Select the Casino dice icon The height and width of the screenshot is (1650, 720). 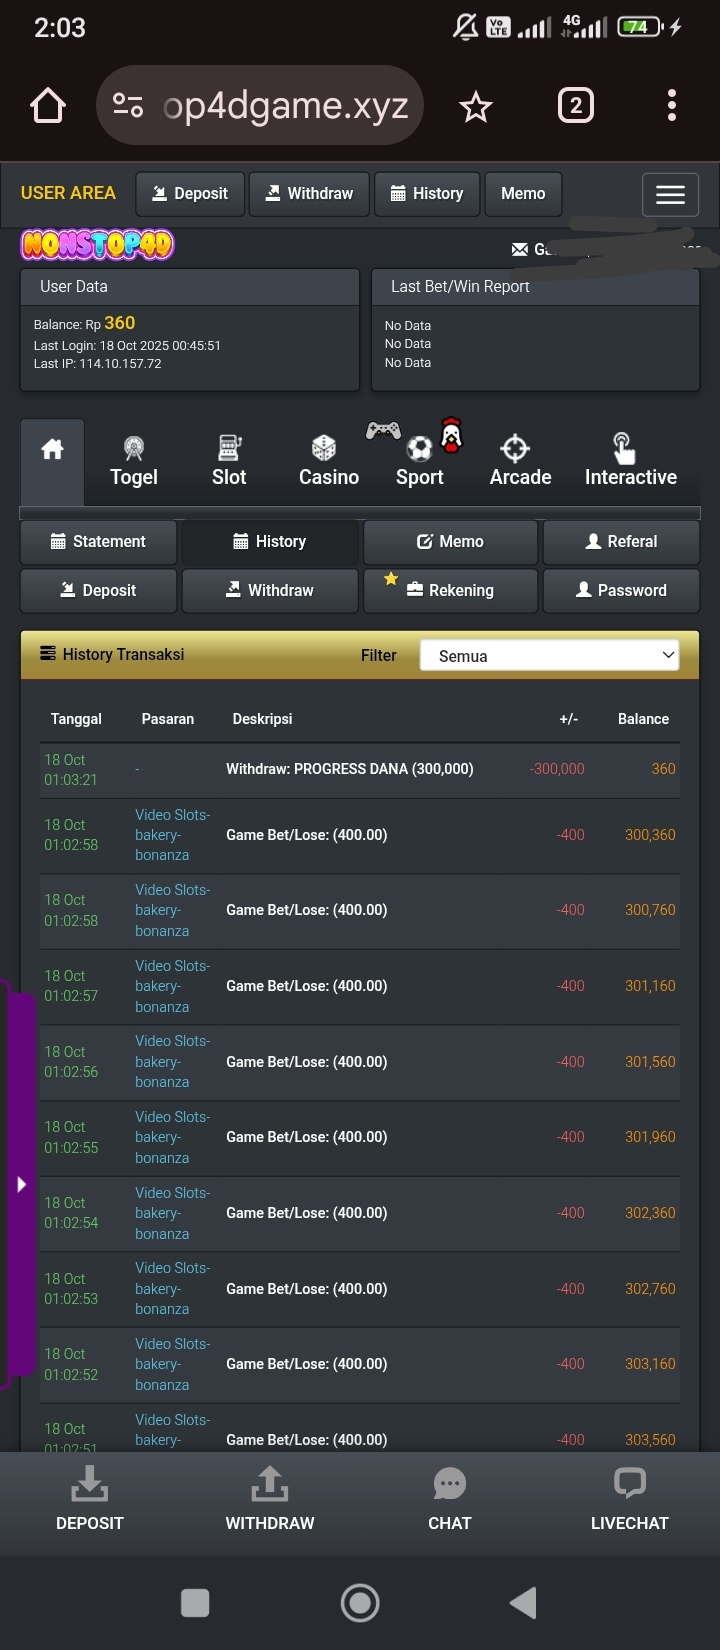(x=324, y=448)
